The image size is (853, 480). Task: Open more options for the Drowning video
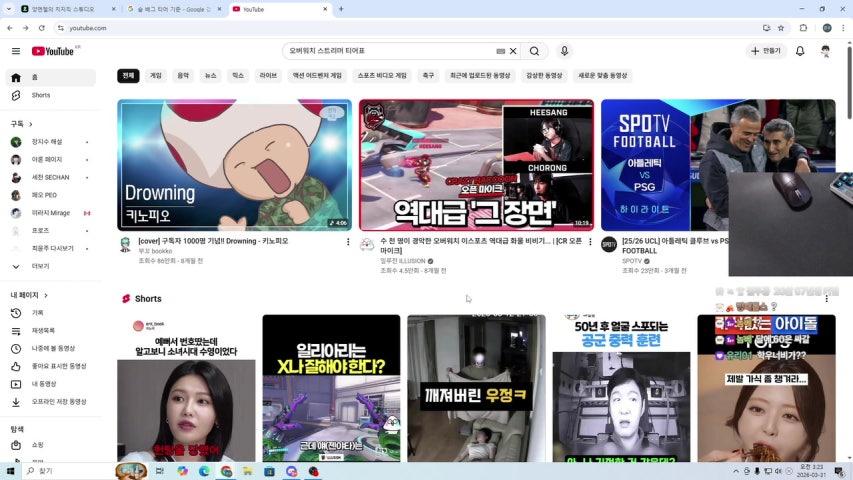pos(348,242)
